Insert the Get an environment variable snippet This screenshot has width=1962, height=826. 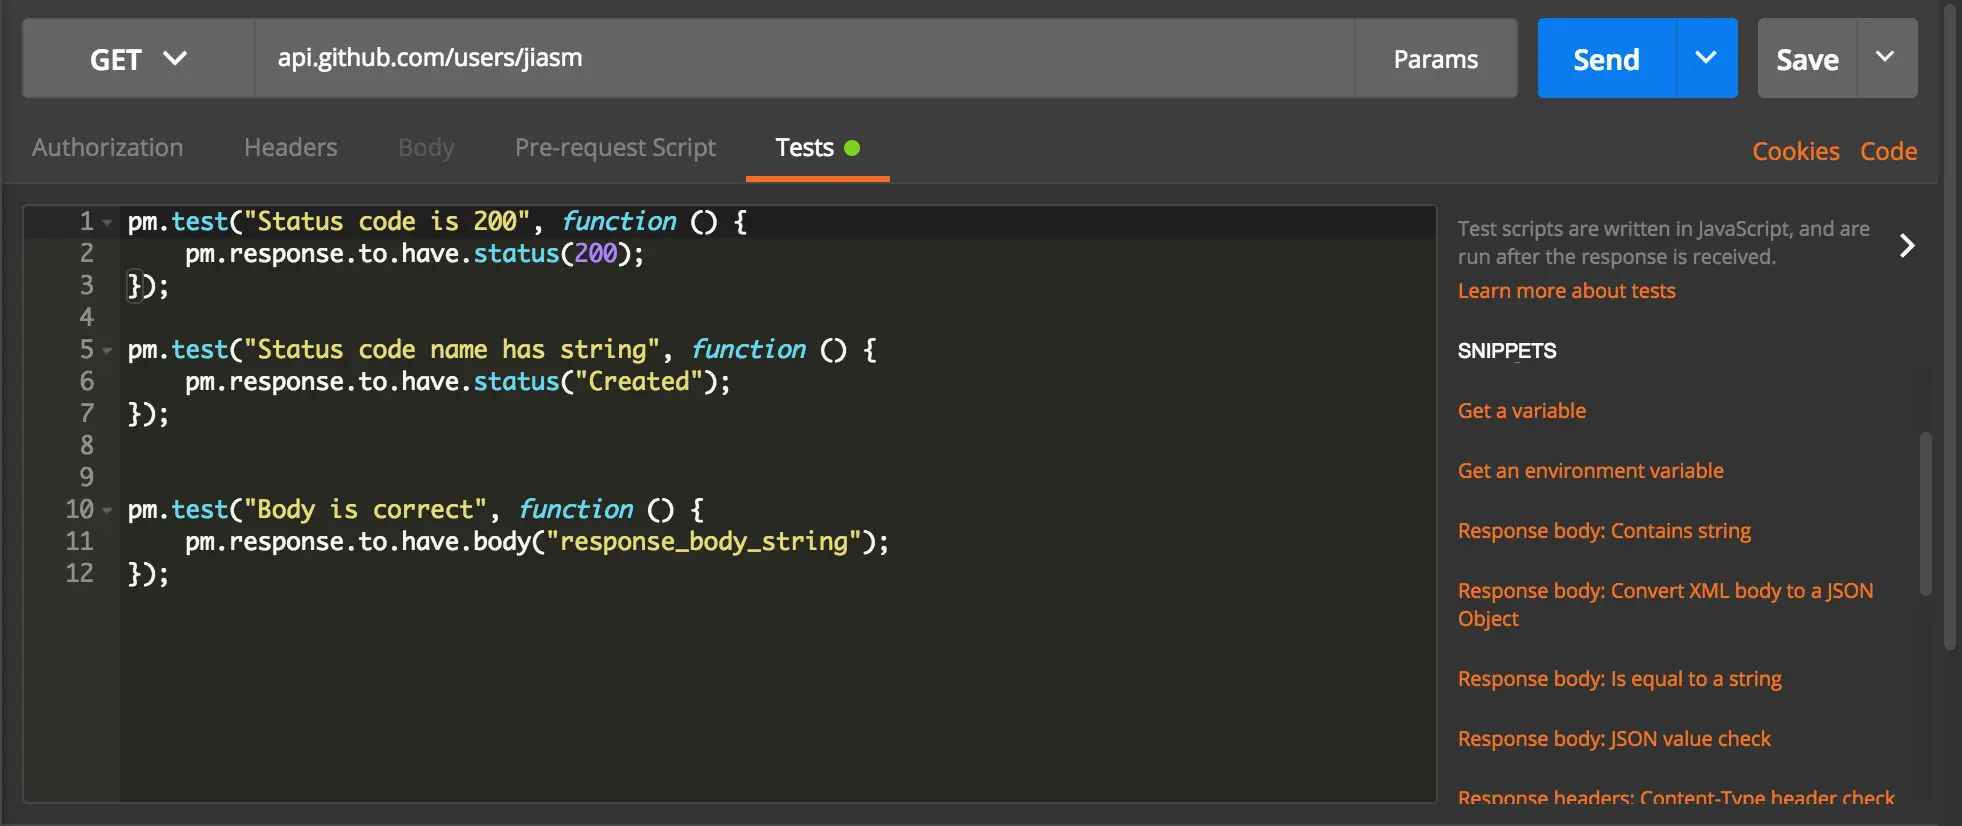[x=1590, y=471]
